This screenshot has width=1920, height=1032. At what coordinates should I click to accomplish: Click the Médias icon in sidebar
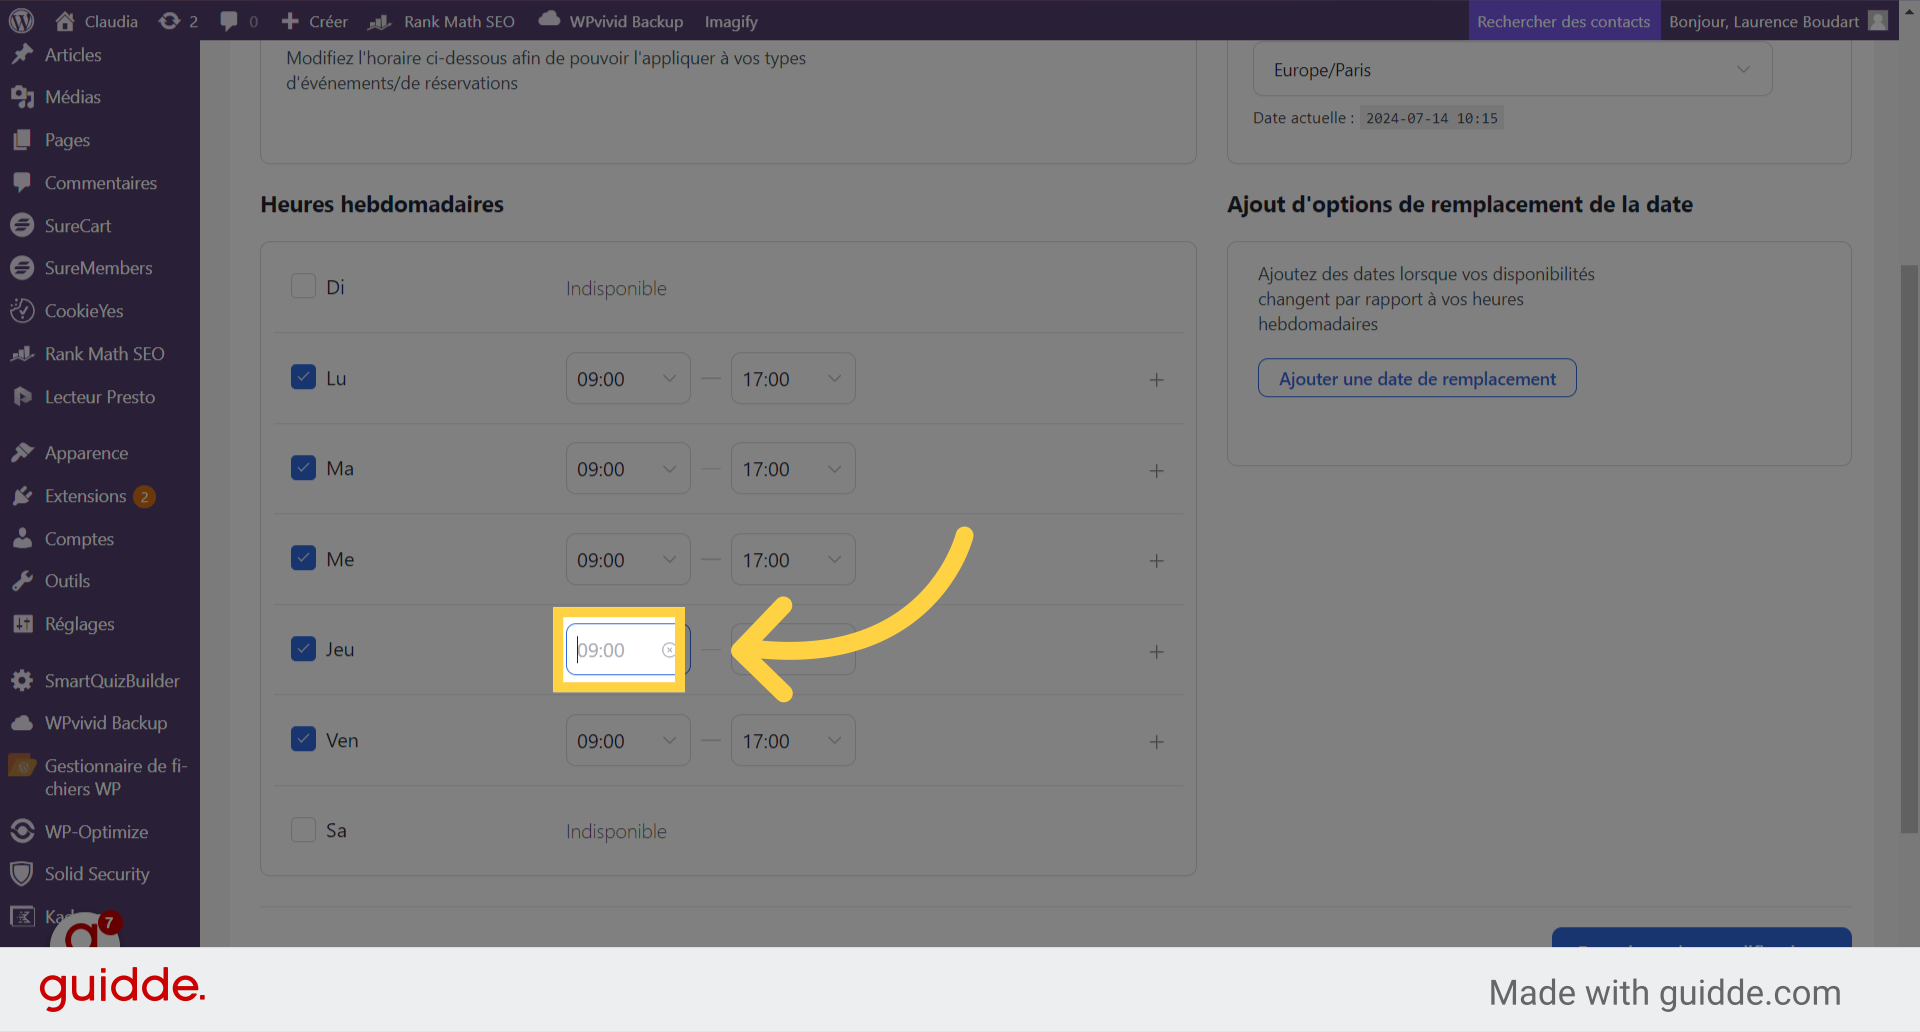pos(22,97)
